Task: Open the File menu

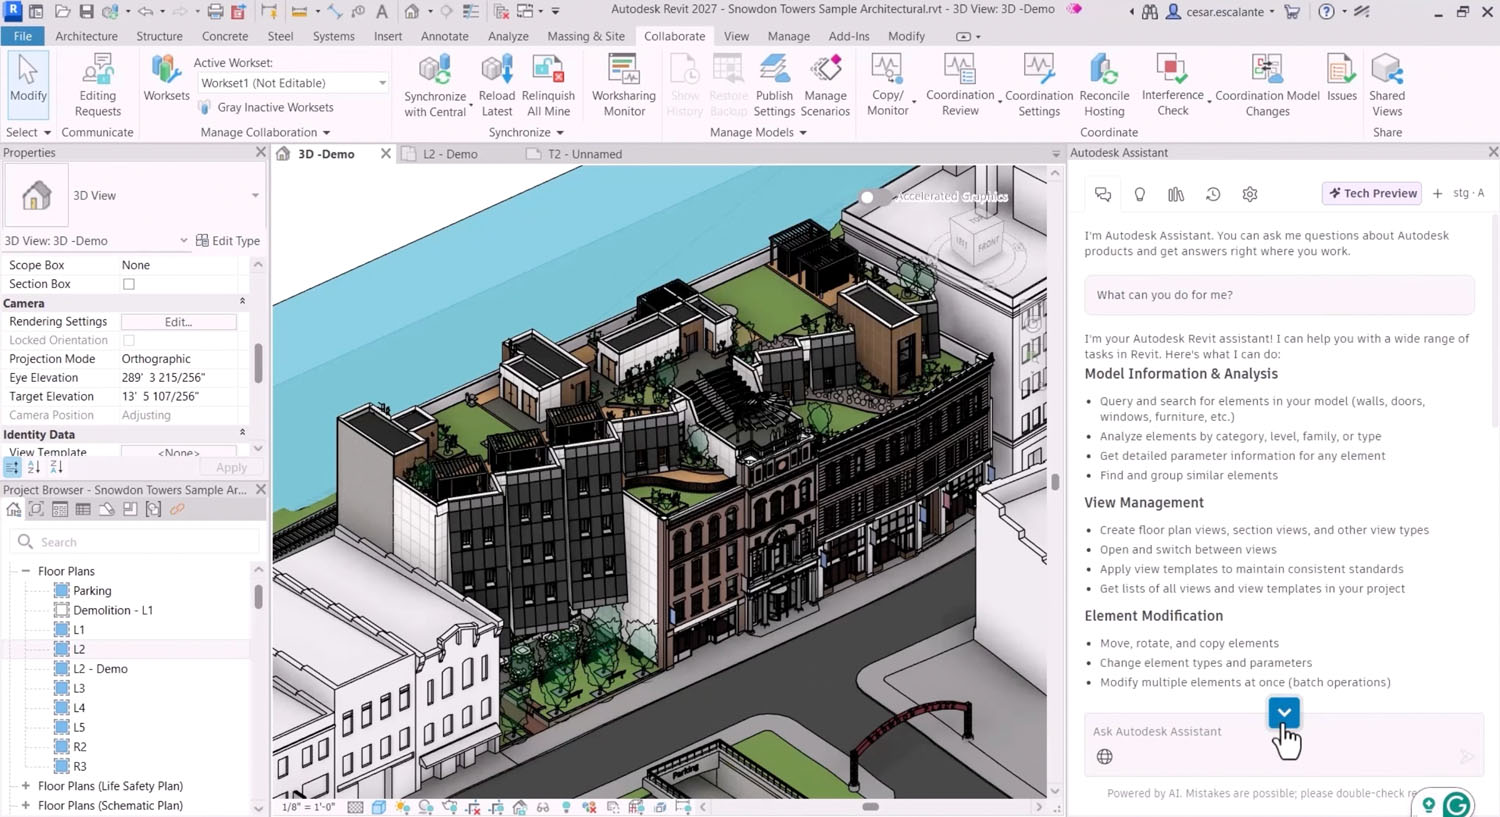Action: [x=22, y=36]
